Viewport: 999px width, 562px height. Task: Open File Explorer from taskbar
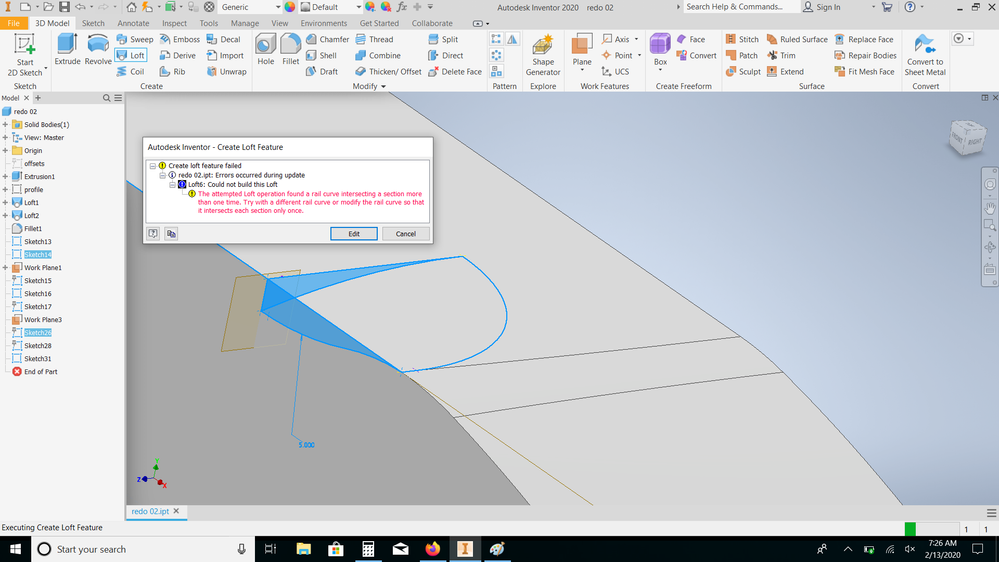point(303,549)
